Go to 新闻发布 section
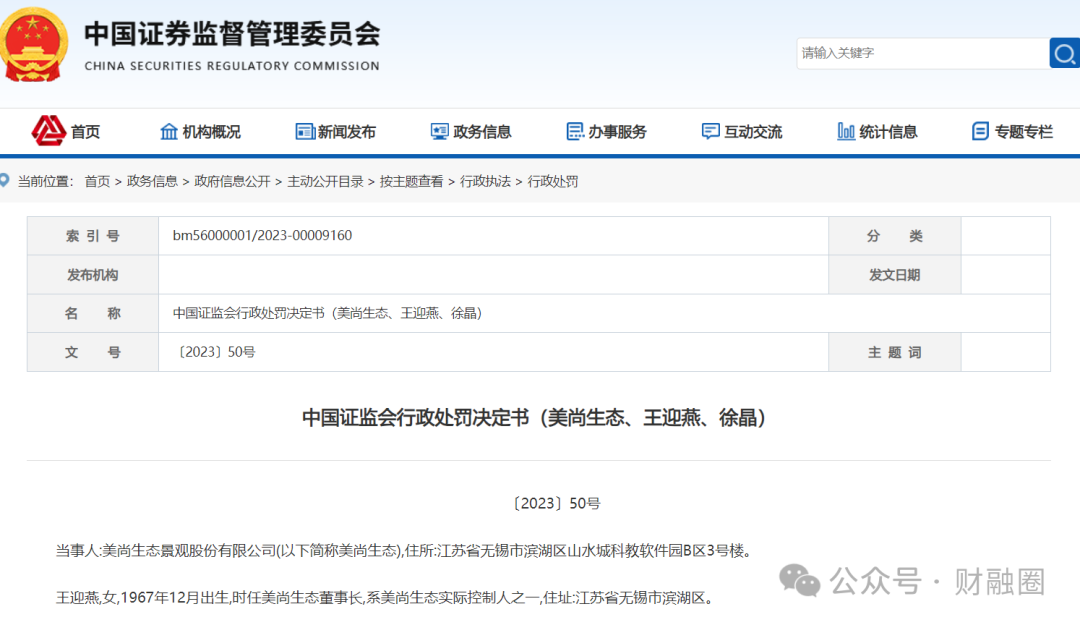Image resolution: width=1080 pixels, height=625 pixels. coord(346,132)
